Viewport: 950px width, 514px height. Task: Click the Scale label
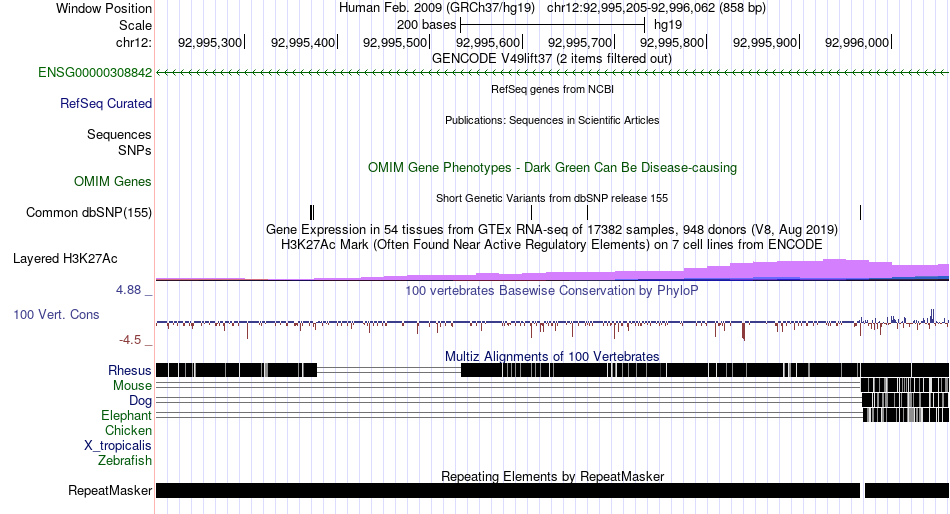coord(135,25)
